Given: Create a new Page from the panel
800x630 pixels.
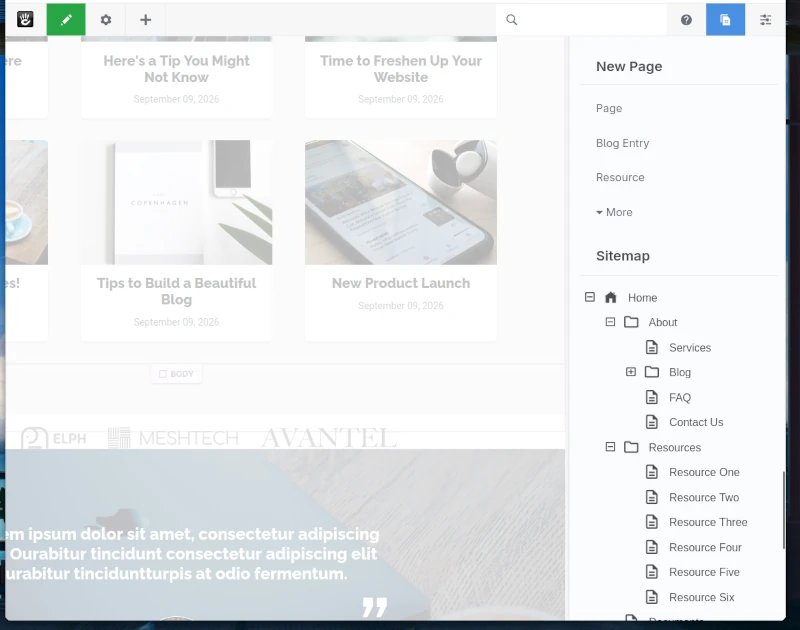Looking at the screenshot, I should click(609, 108).
